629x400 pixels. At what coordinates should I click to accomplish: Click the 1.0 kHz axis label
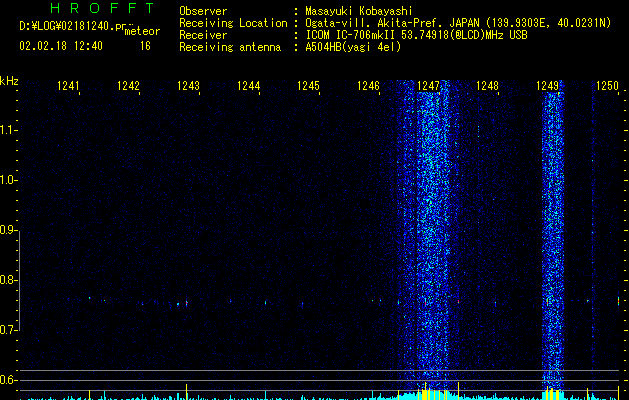click(8, 180)
